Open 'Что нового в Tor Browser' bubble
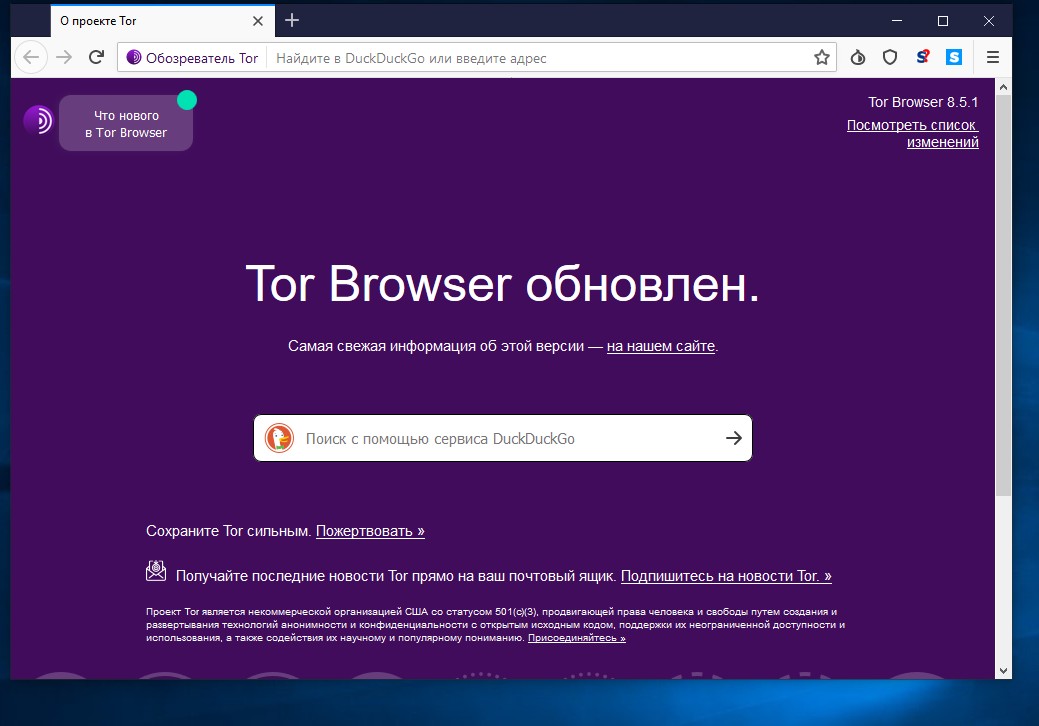Viewport: 1039px width, 726px height. [x=126, y=124]
